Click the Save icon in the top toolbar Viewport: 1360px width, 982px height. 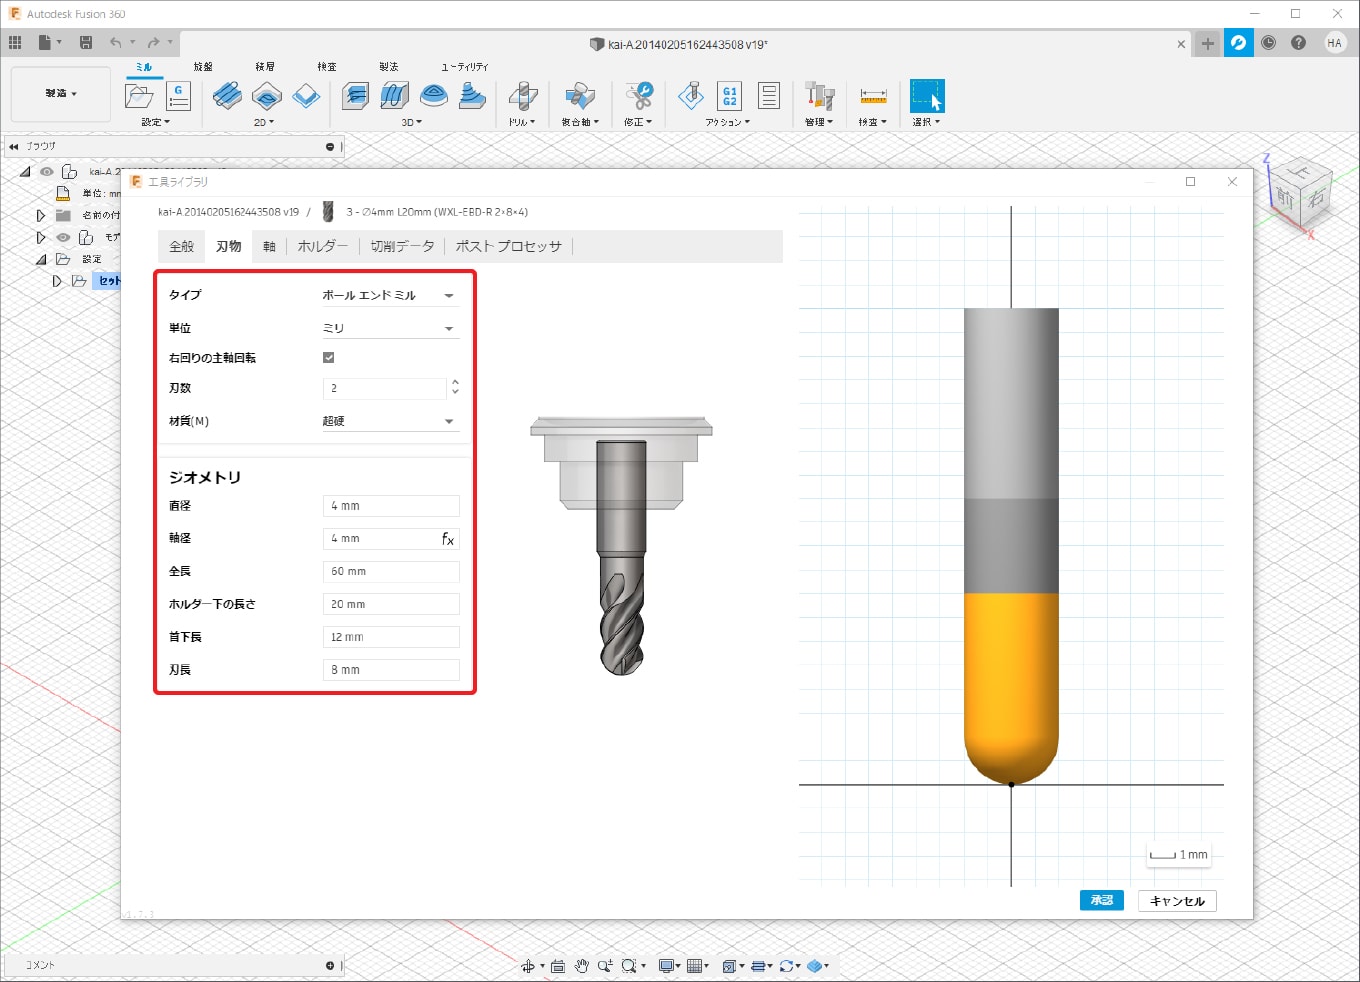click(x=86, y=42)
